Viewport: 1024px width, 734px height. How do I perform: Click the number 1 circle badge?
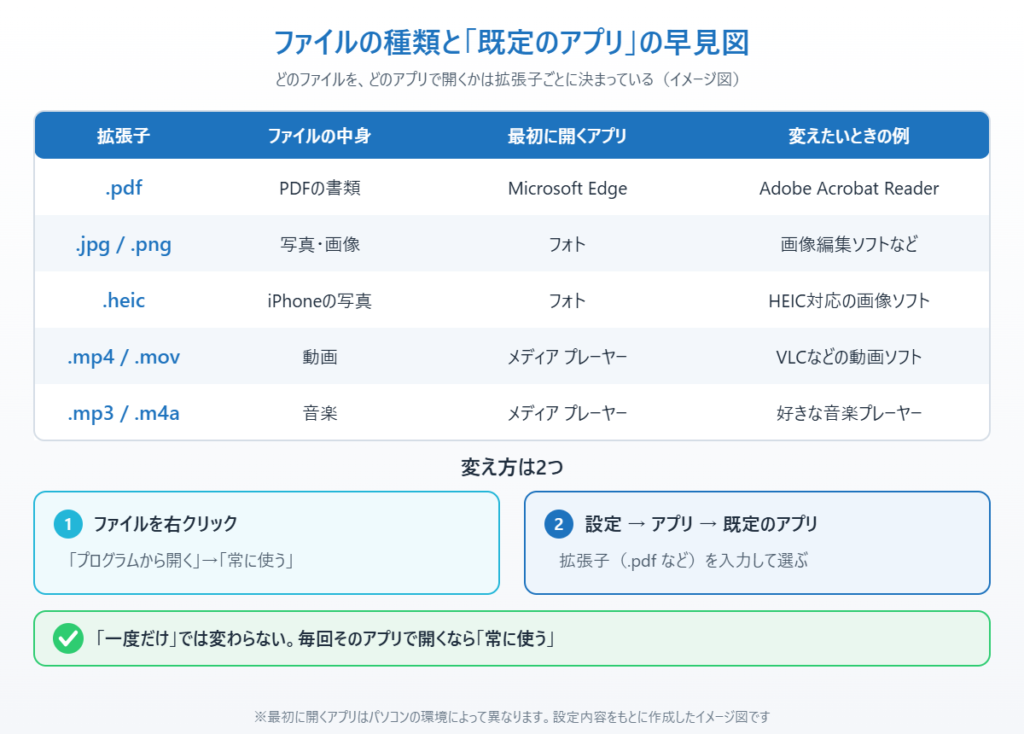point(68,524)
